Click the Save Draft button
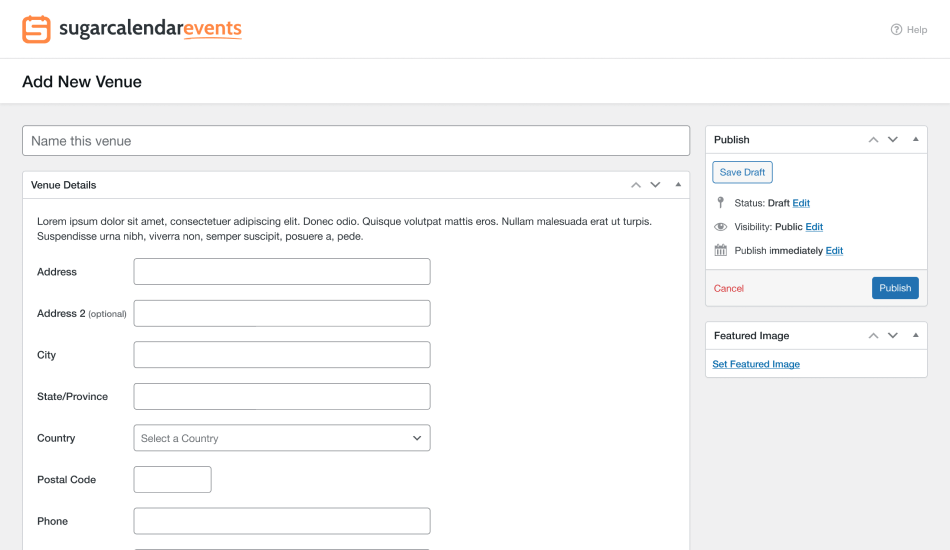Image resolution: width=950 pixels, height=550 pixels. (742, 172)
